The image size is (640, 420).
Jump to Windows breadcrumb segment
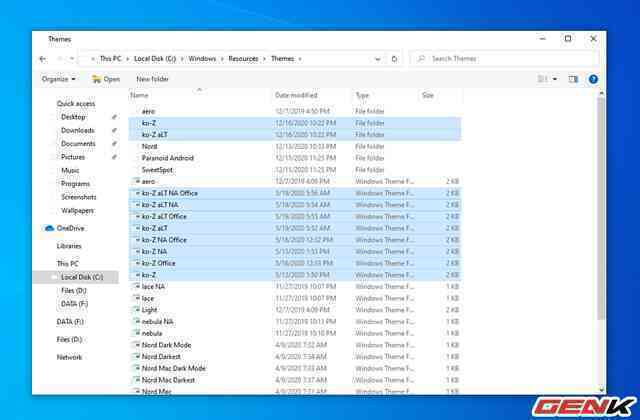(202, 59)
